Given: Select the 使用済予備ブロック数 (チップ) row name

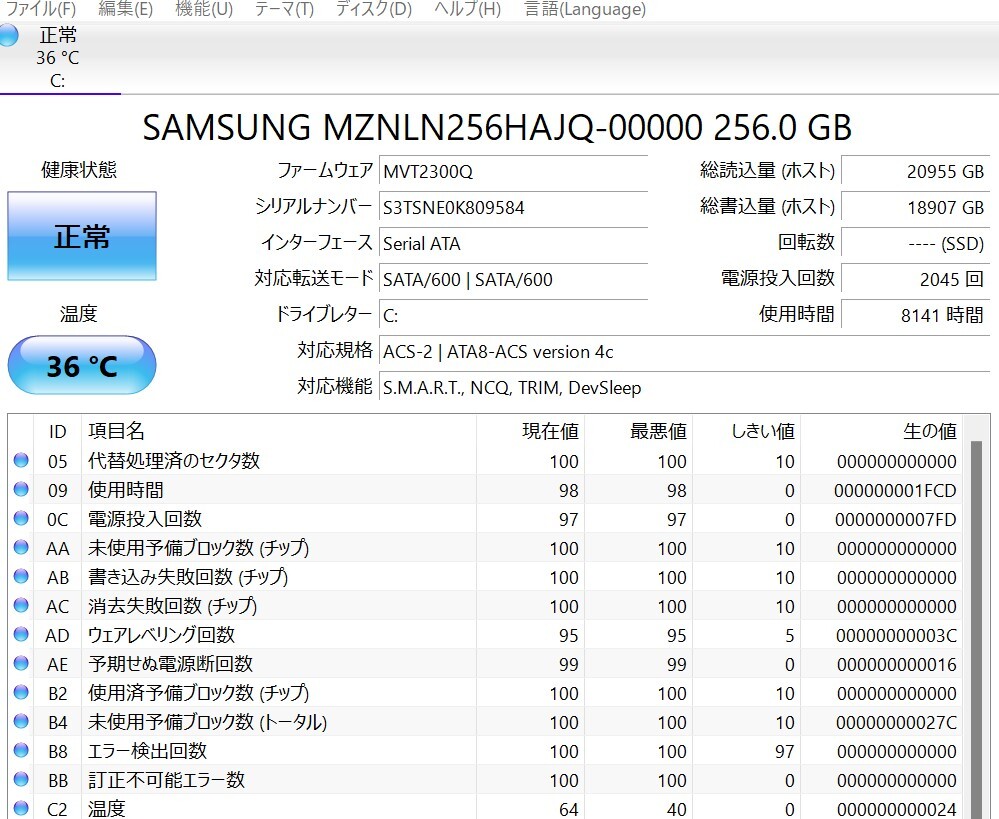Looking at the screenshot, I should tap(199, 692).
